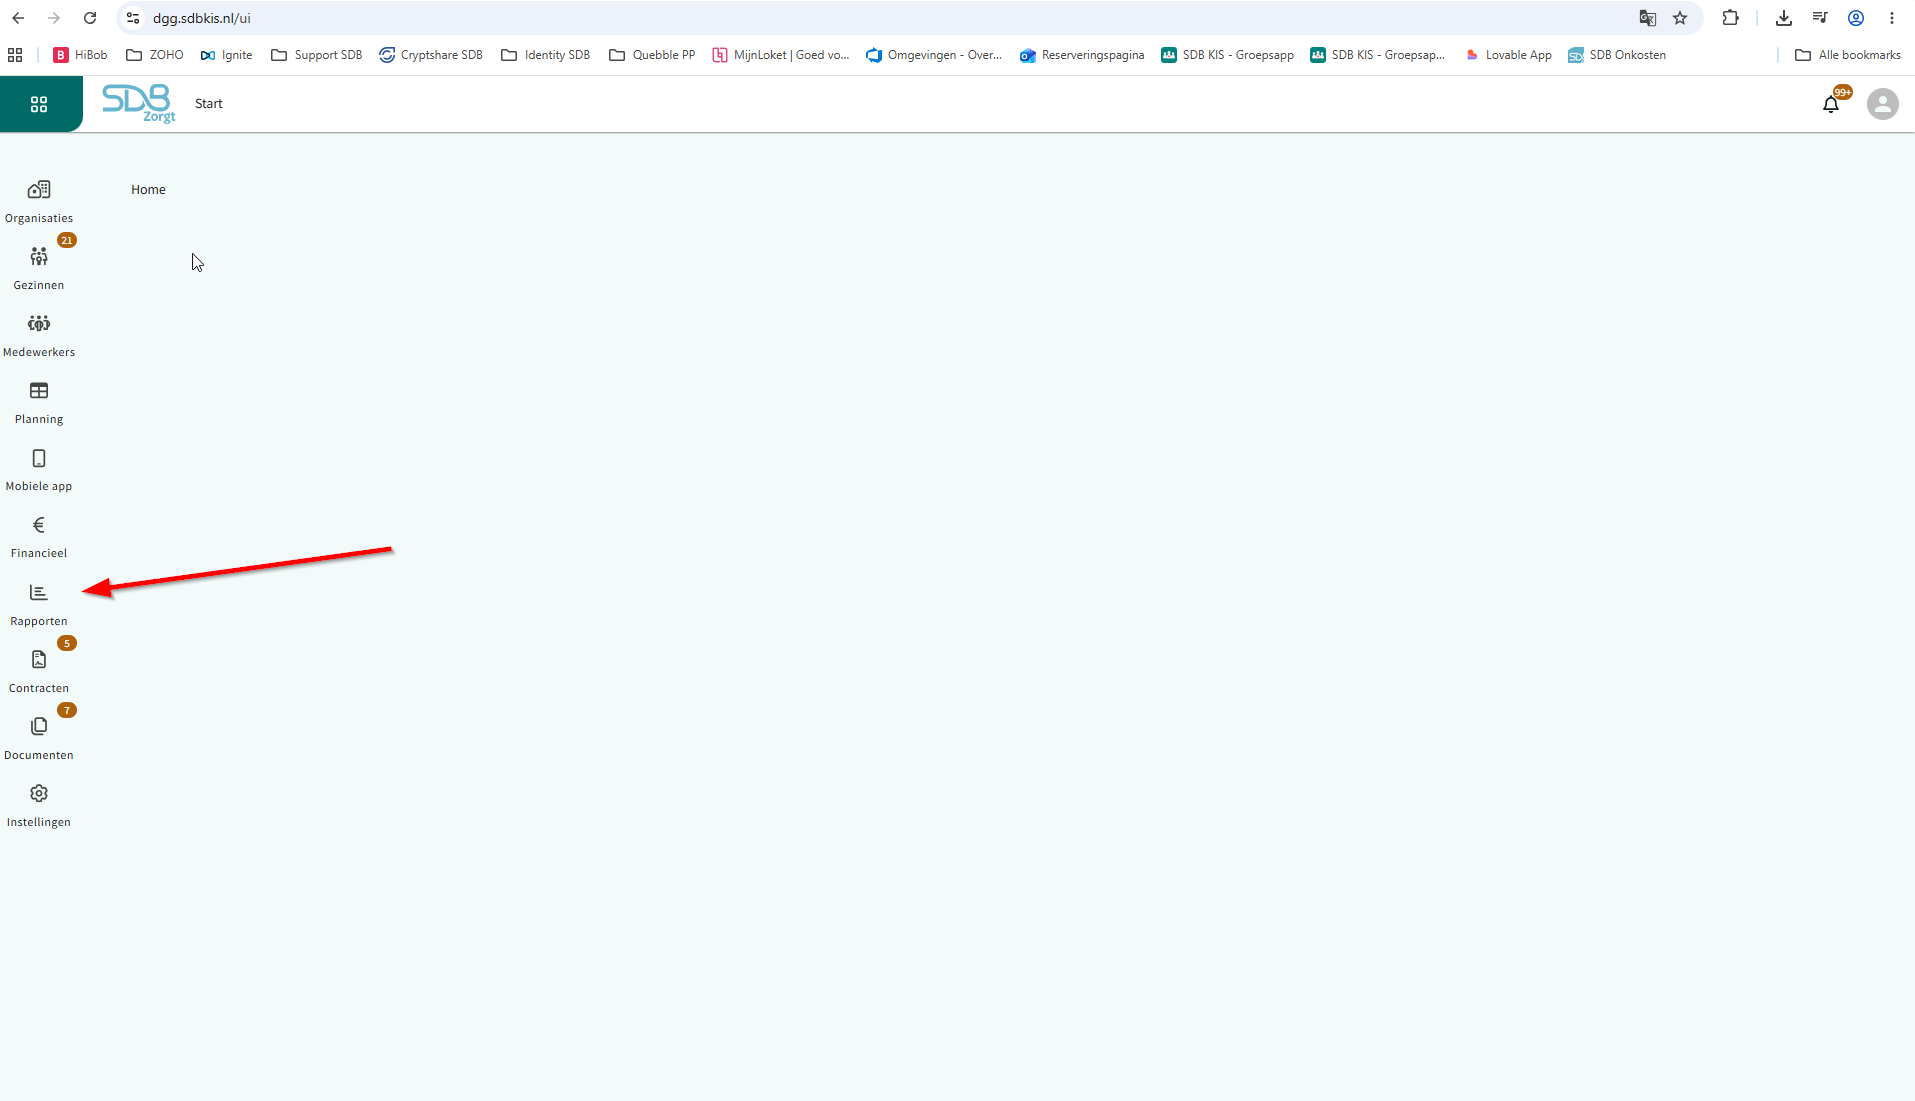Open Planning in the sidebar
1915x1101 pixels.
(39, 402)
